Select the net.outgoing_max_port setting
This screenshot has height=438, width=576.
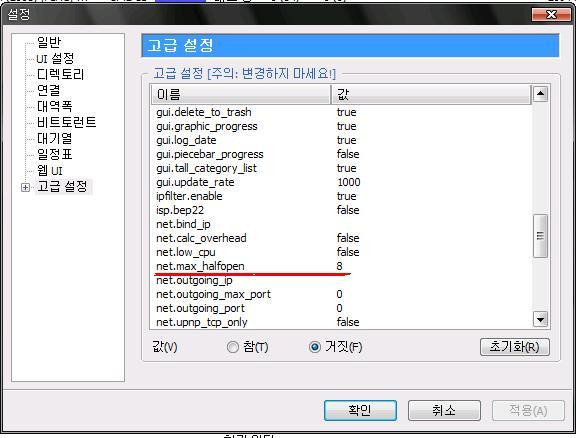pos(341,294)
